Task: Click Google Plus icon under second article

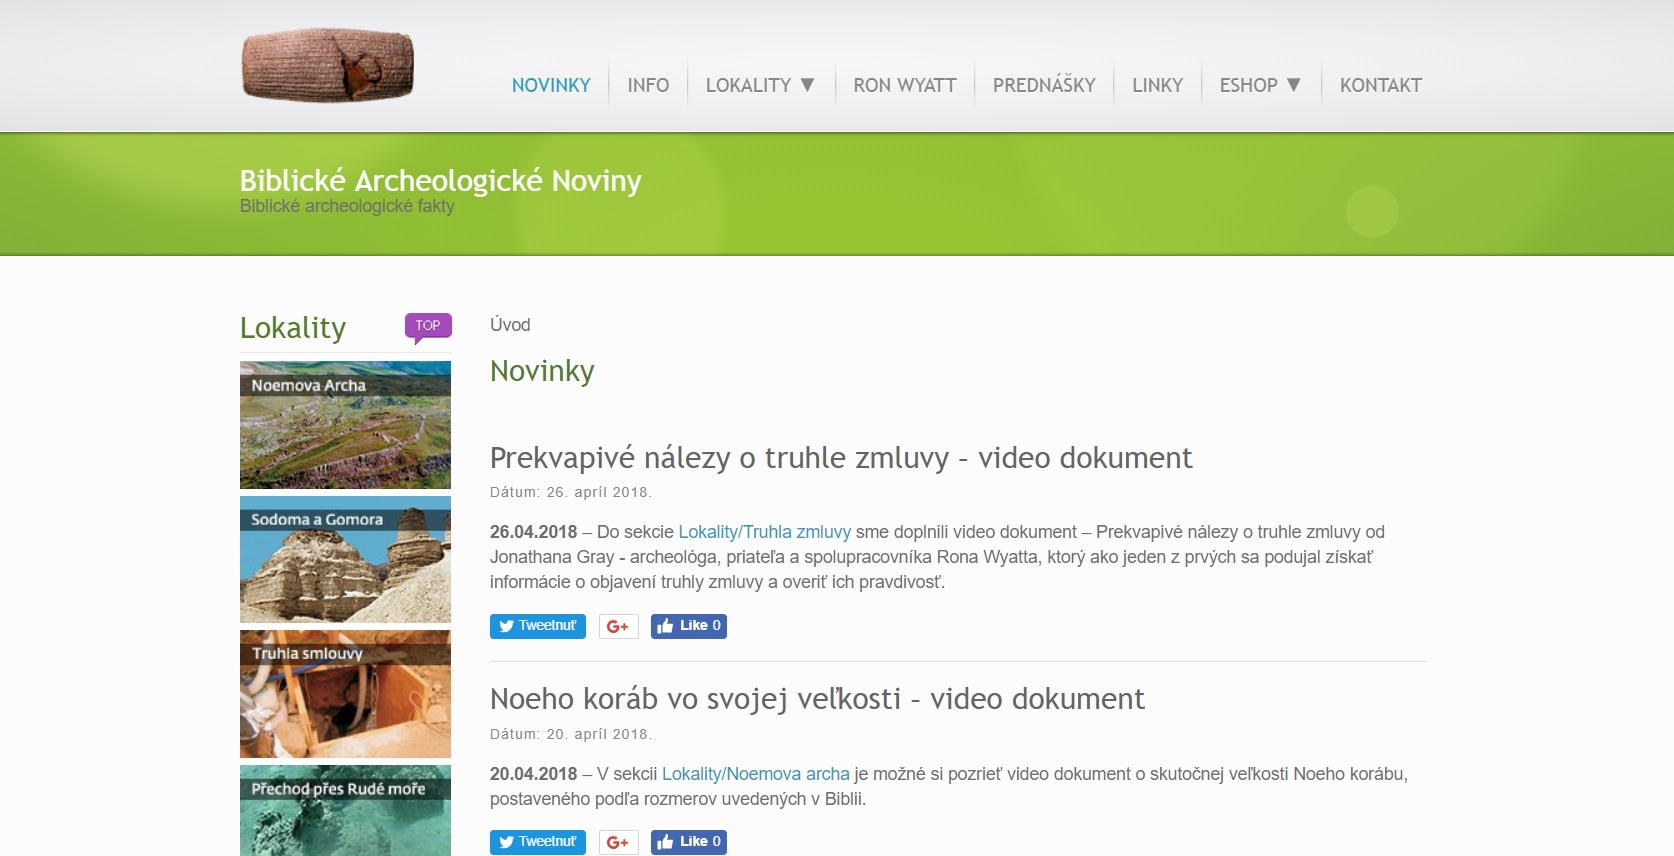Action: pos(618,842)
